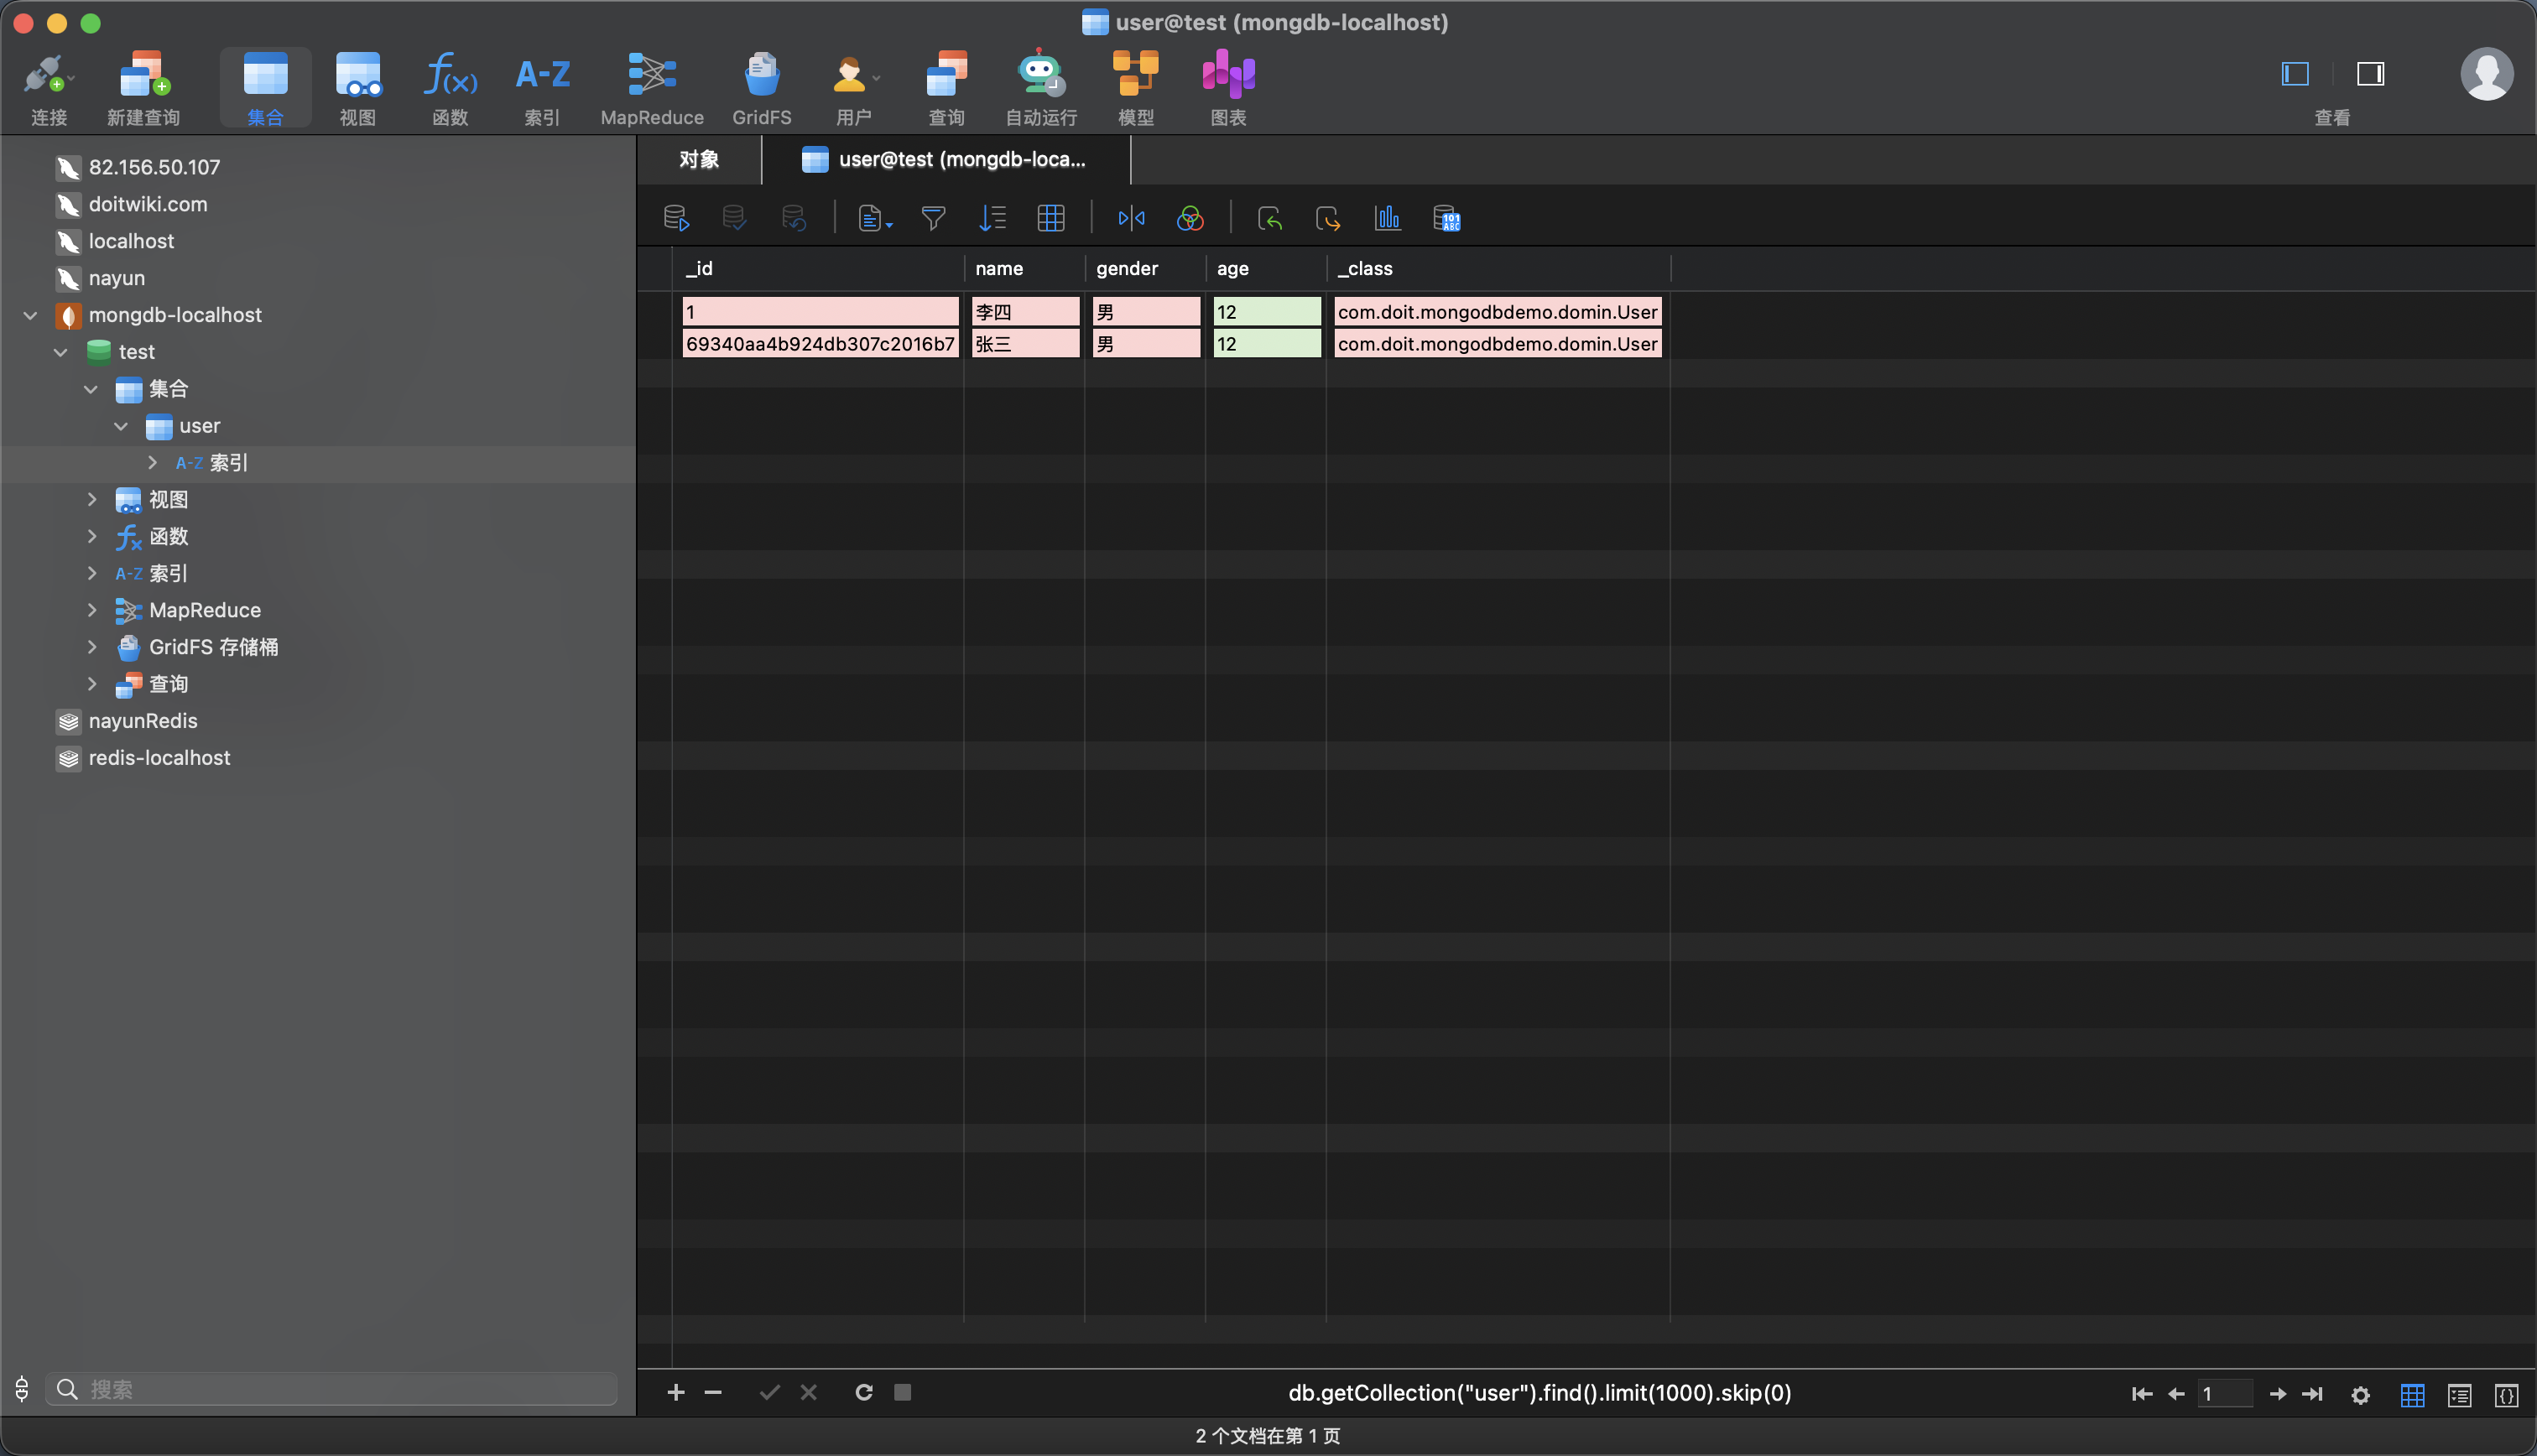Screen dimensions: 2537x1456
Task: Click the sort icon in the data toolbar
Action: (992, 218)
